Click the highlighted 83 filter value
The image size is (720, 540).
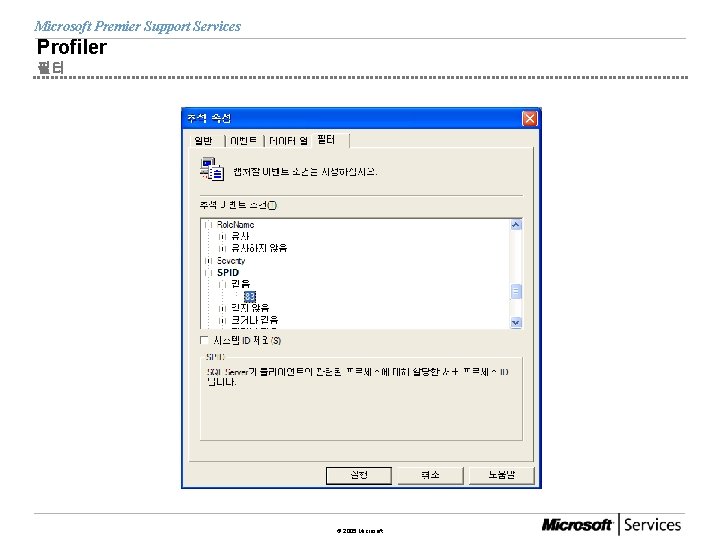tap(250, 296)
